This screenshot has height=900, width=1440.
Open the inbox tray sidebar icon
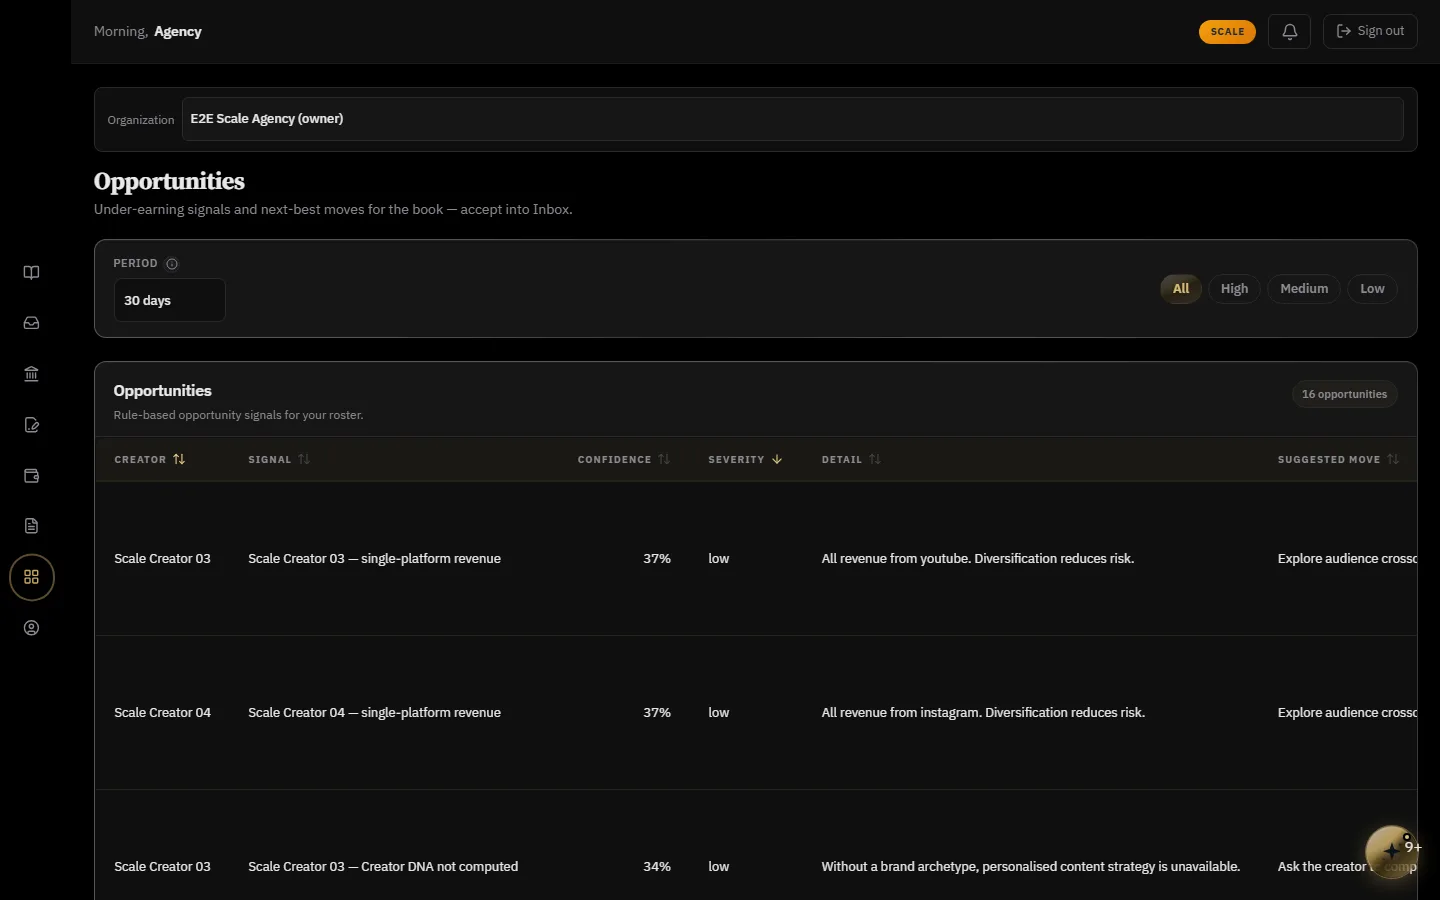[x=31, y=323]
